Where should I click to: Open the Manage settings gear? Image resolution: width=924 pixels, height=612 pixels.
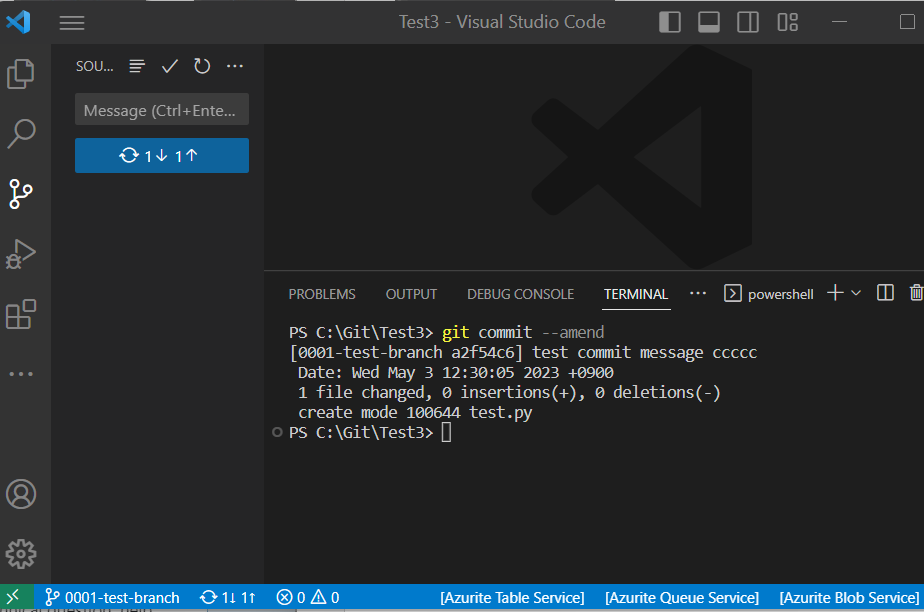[21, 554]
